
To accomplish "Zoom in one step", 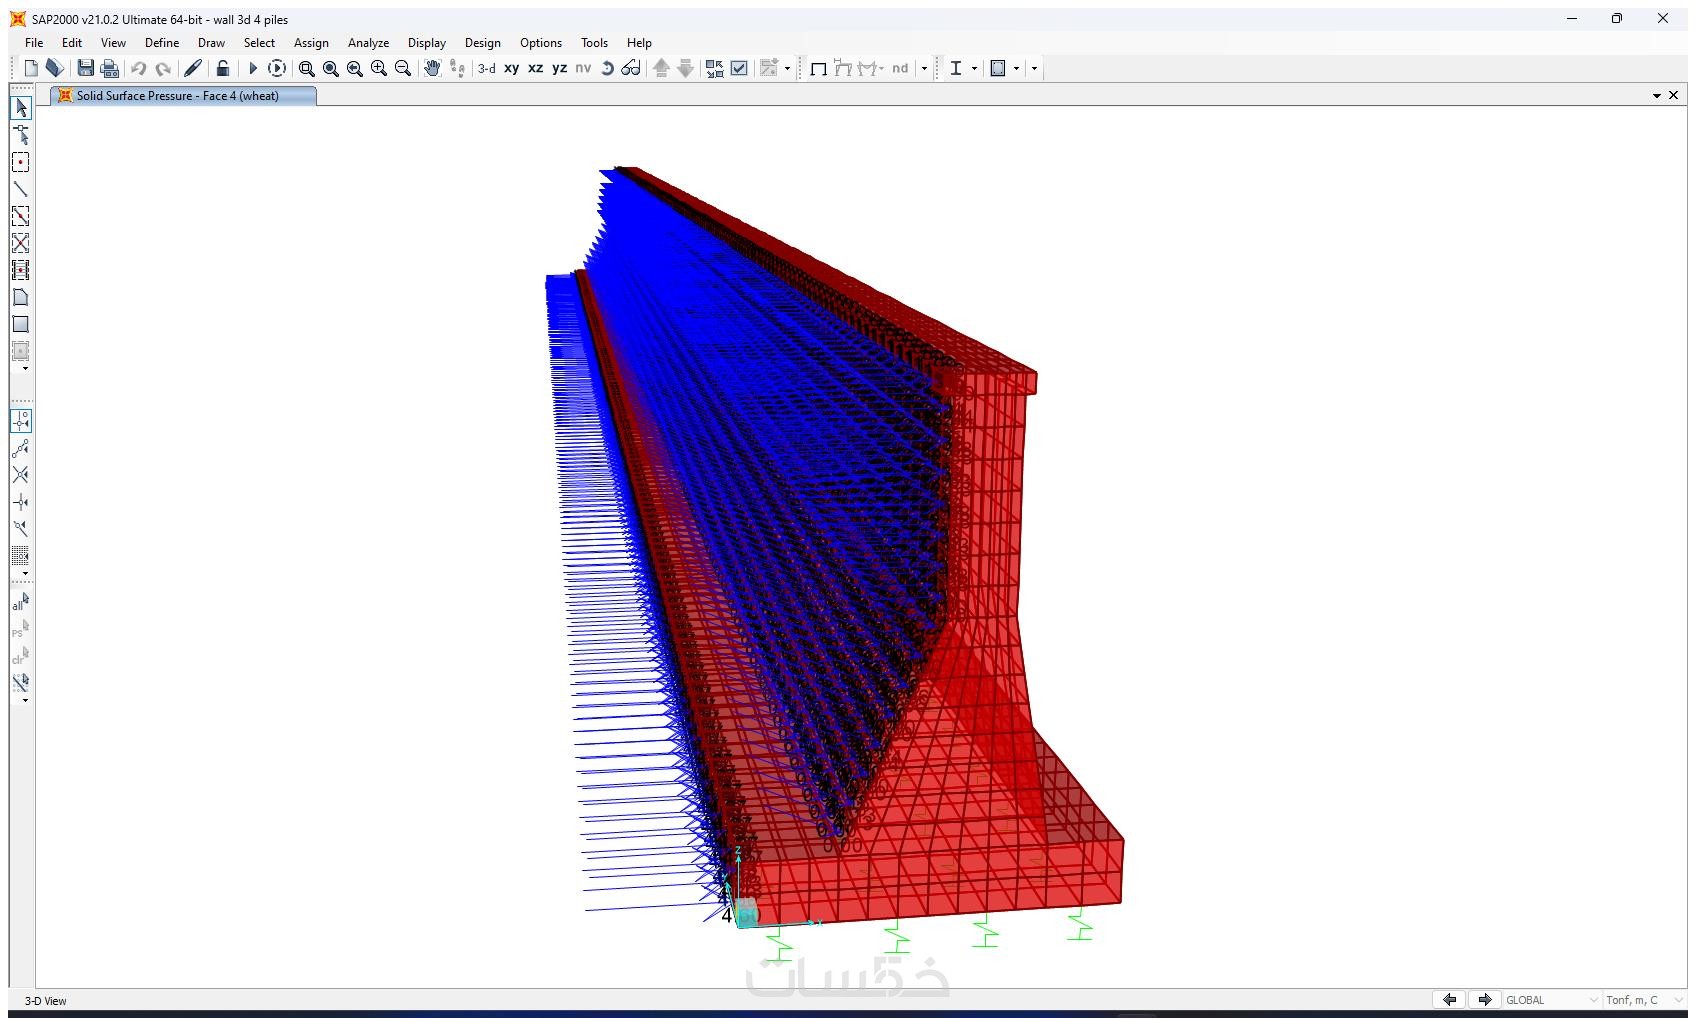I will (379, 68).
